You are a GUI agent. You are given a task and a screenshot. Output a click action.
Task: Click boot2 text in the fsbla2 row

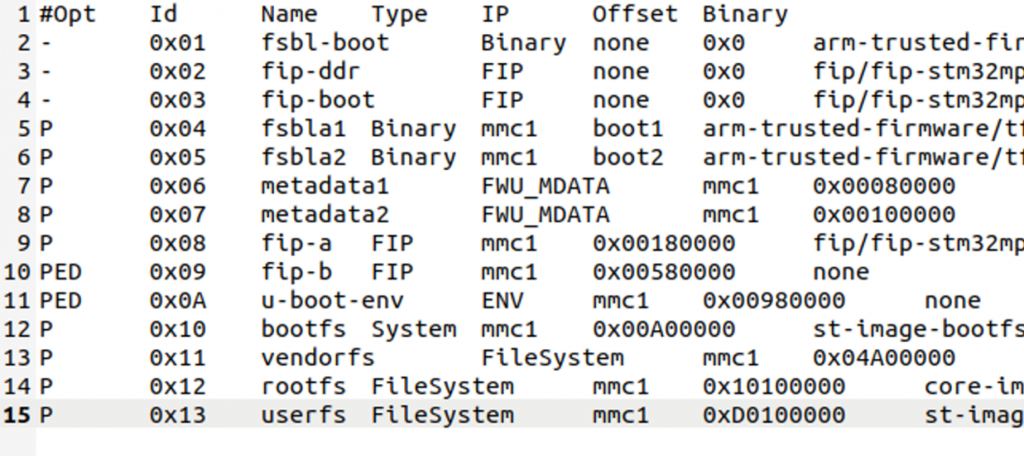628,157
